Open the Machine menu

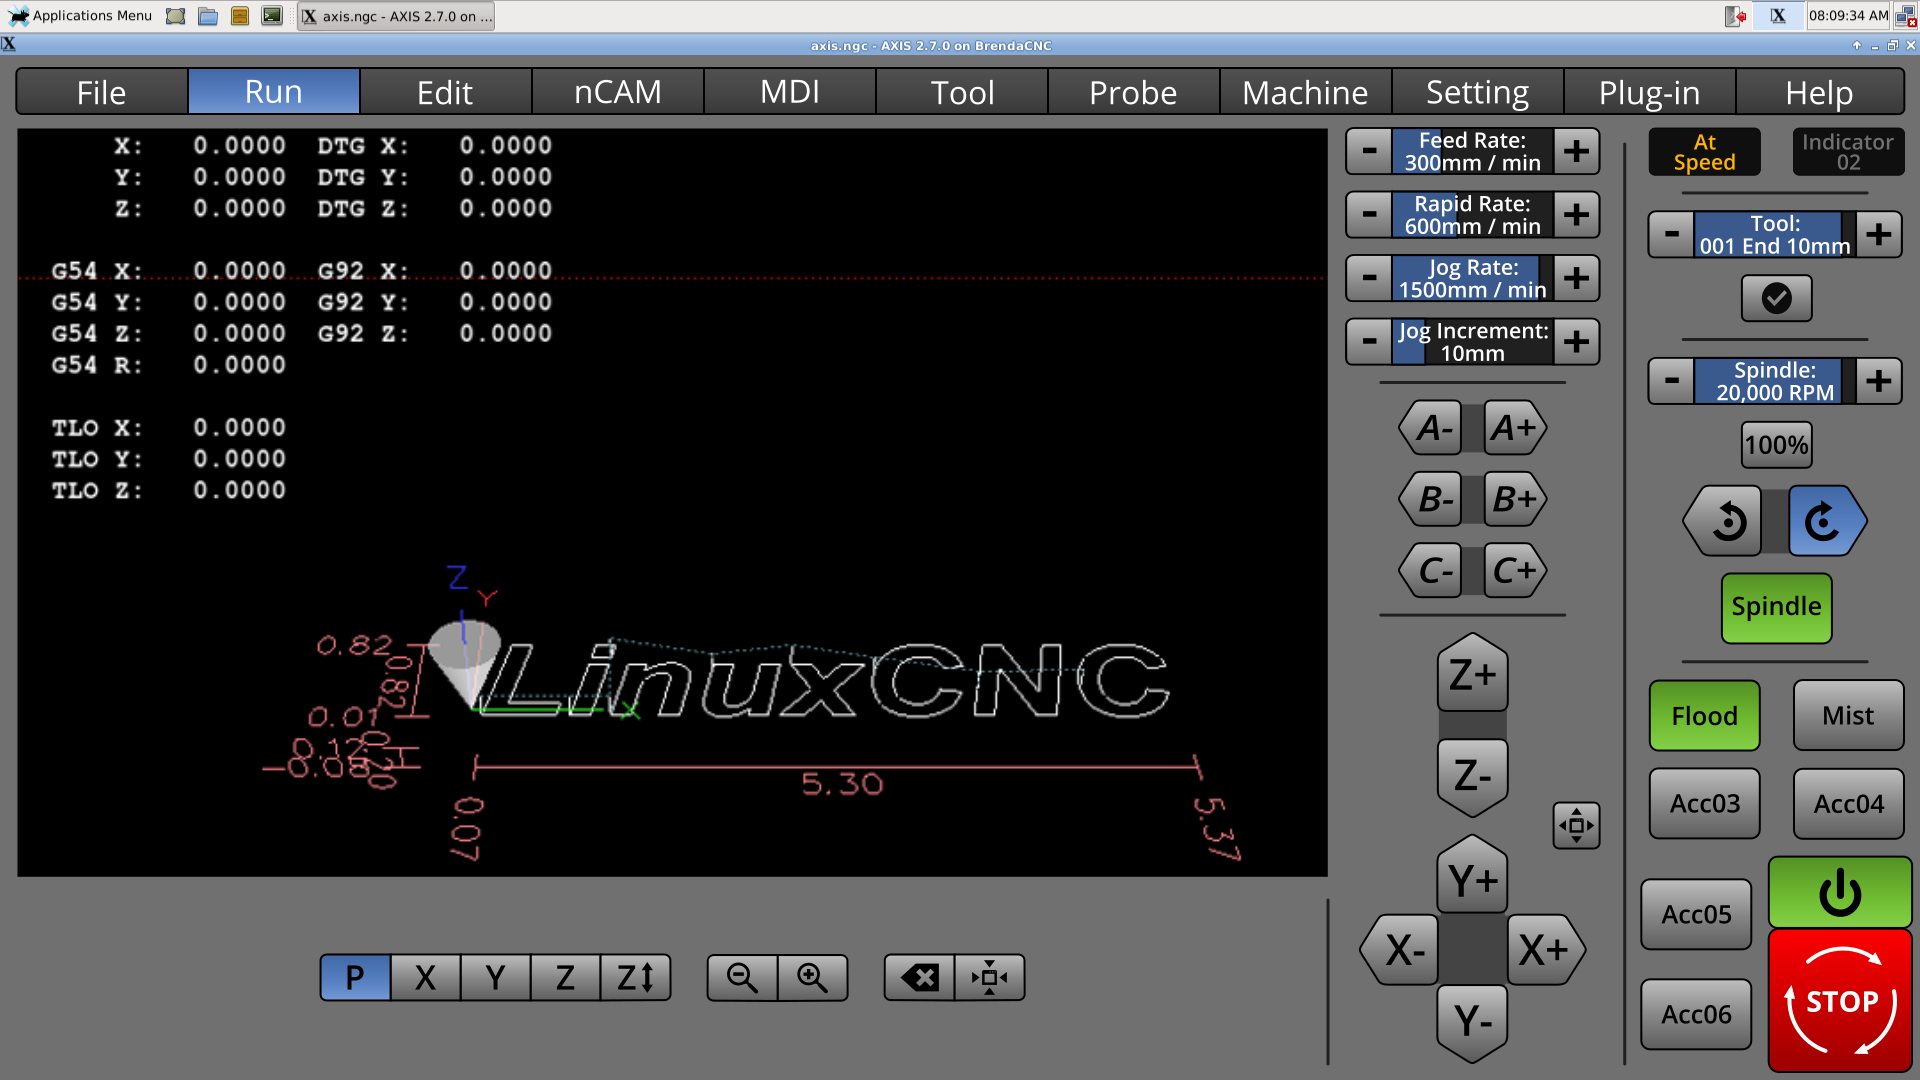click(1305, 92)
